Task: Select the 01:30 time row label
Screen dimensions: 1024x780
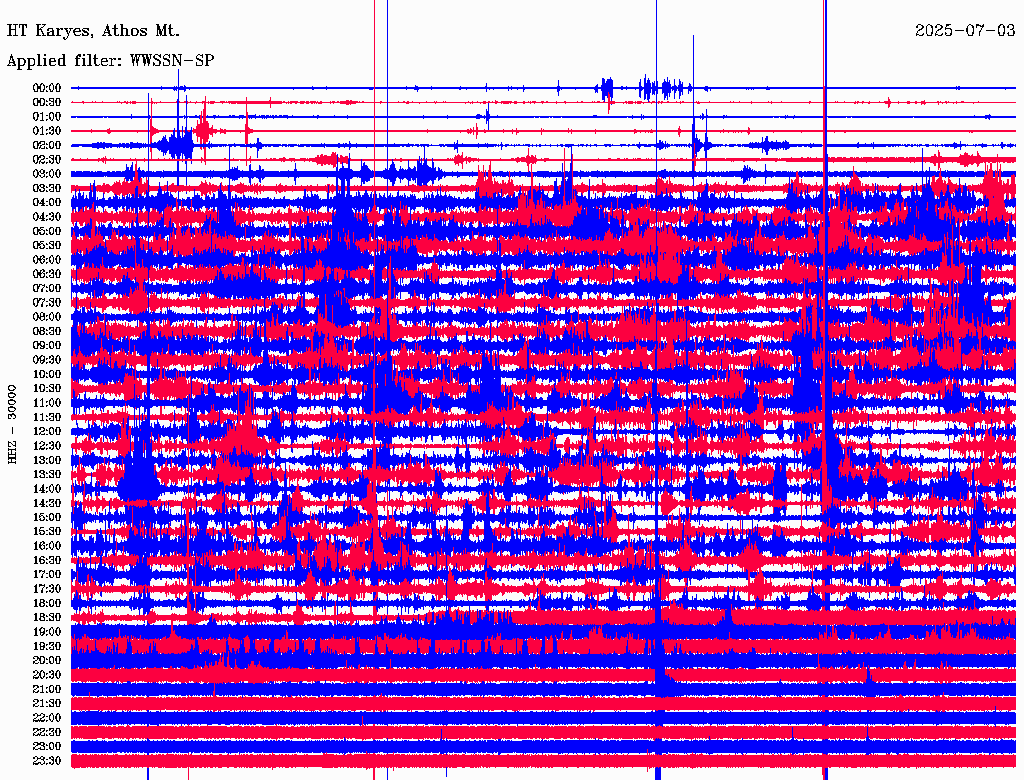Action: tap(47, 131)
